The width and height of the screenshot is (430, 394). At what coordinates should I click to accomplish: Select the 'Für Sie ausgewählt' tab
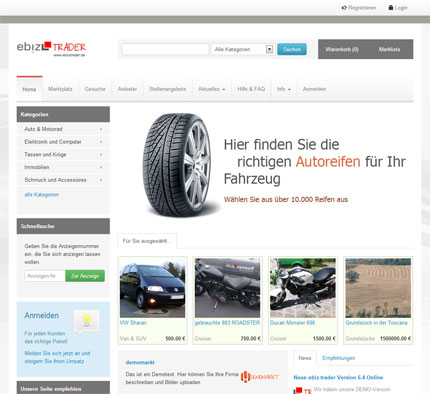coord(147,241)
